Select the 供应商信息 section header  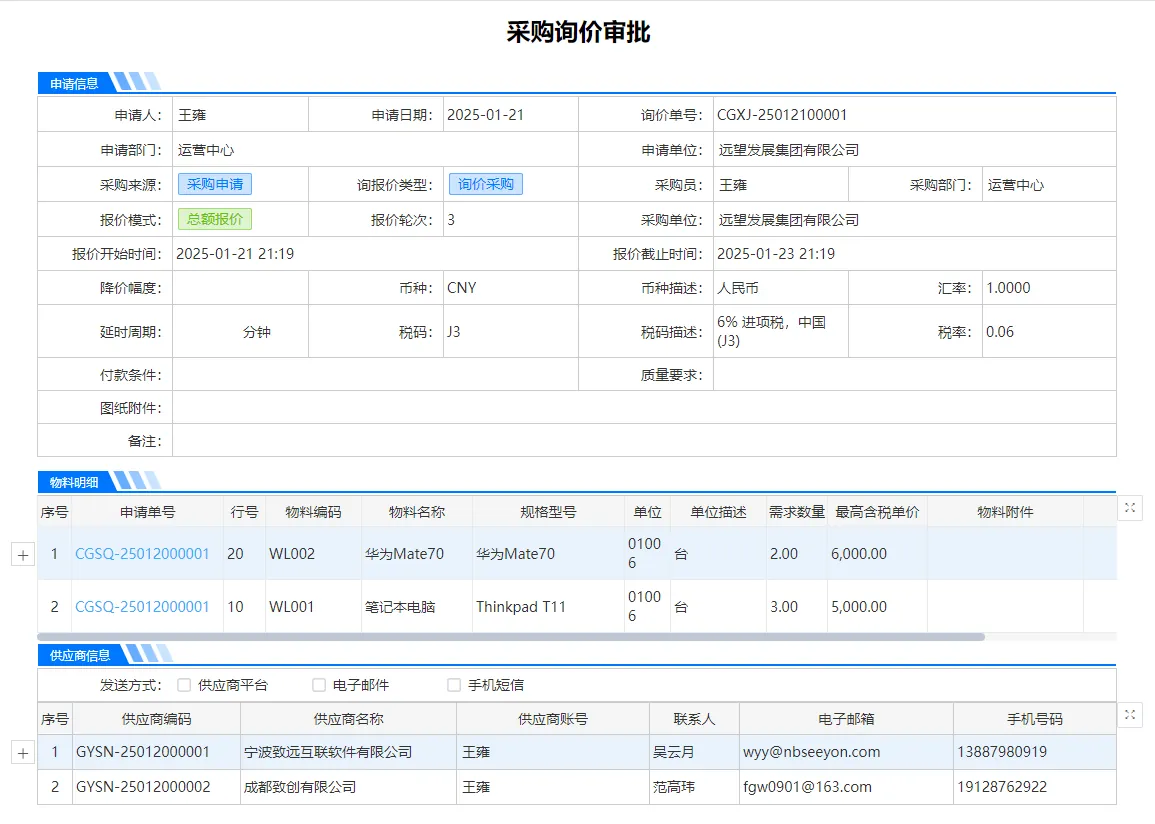pos(80,655)
